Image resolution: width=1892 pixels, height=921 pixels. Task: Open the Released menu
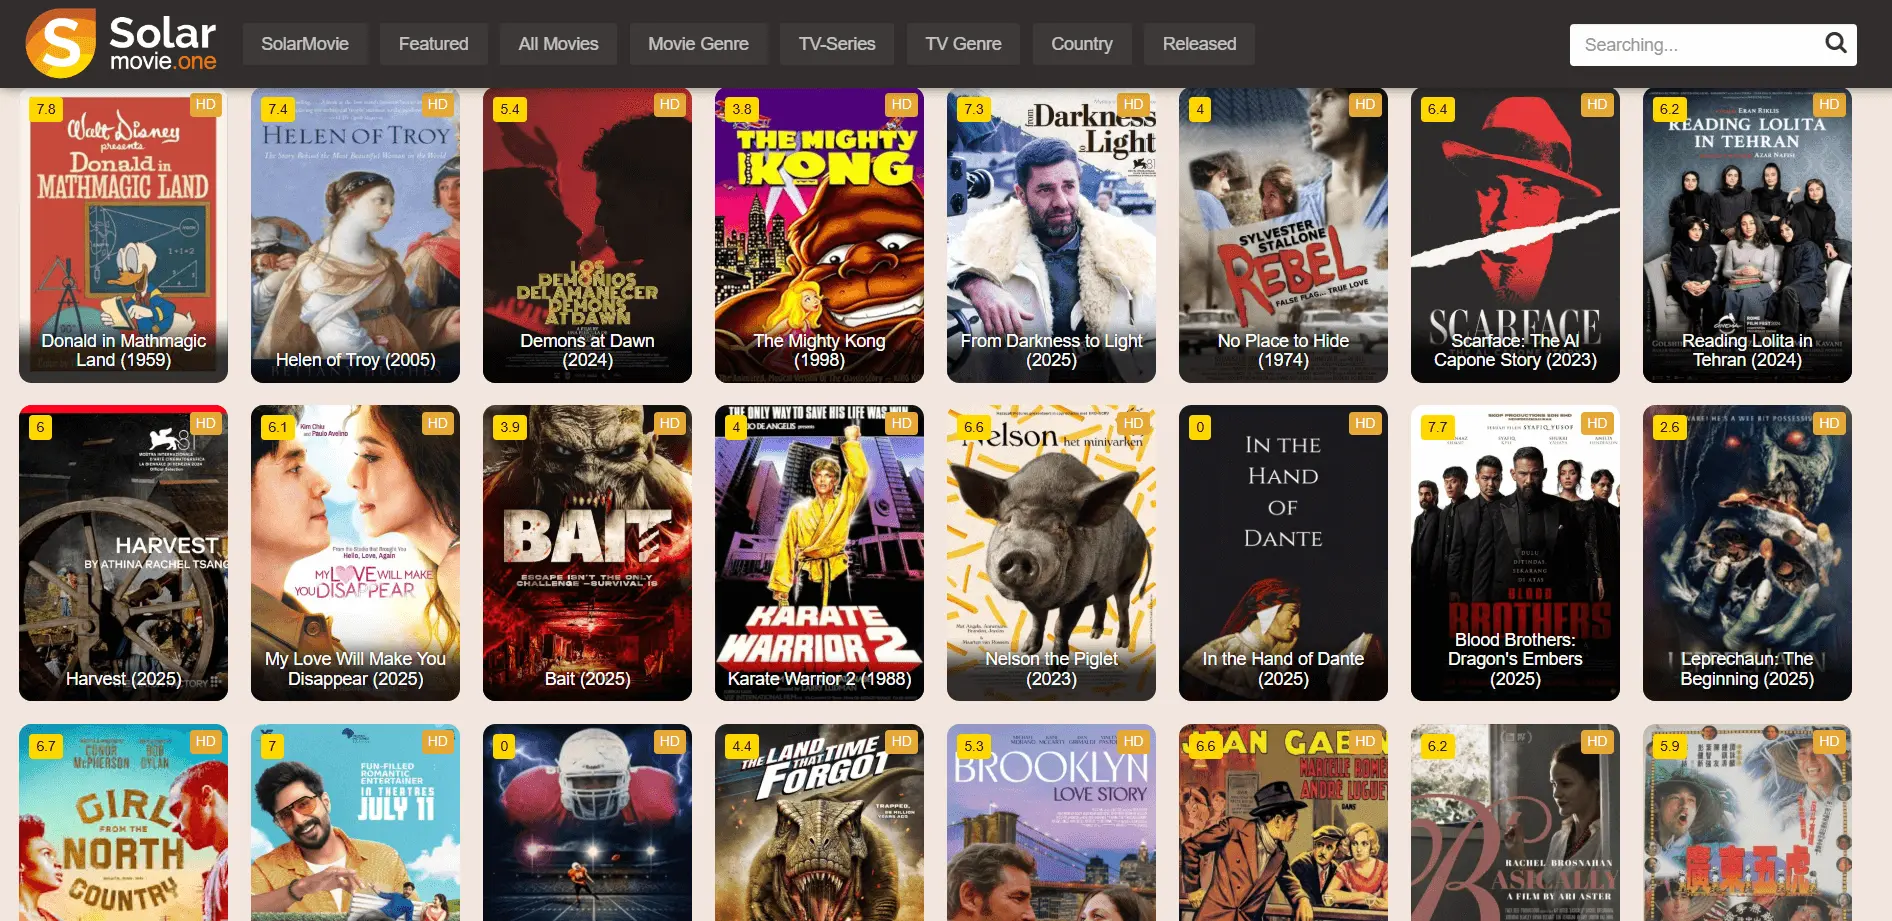1199,44
